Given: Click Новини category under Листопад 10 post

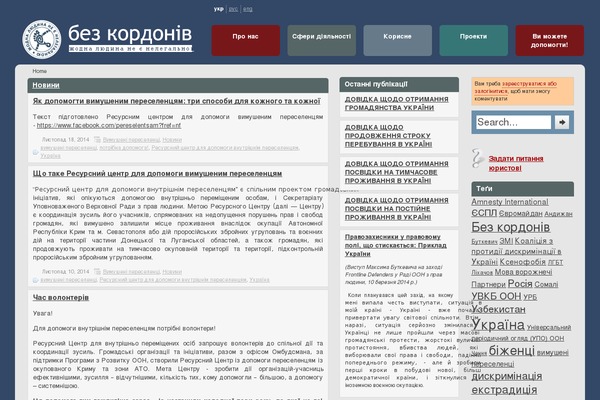Looking at the screenshot, I should (x=172, y=272).
